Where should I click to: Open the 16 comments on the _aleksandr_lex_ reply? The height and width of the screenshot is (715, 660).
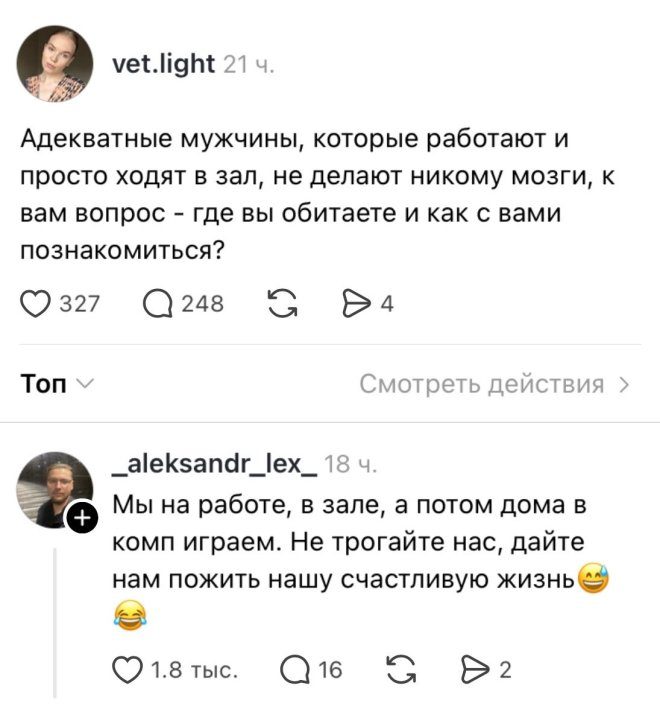pyautogui.click(x=295, y=670)
